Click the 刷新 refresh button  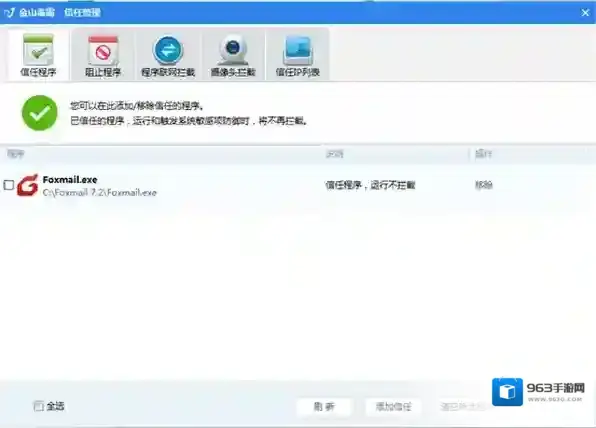coord(324,407)
